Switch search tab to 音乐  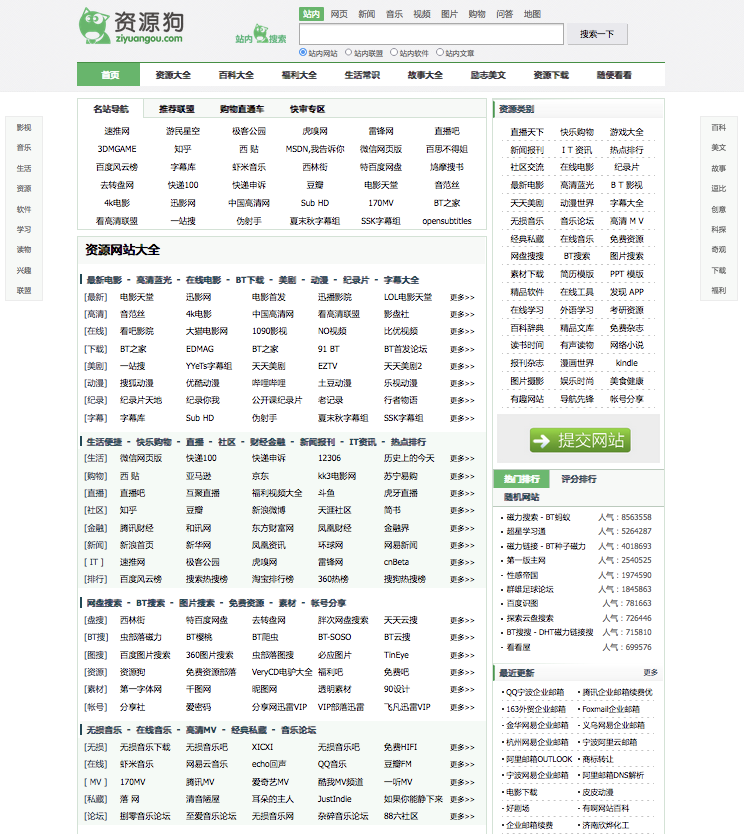click(394, 14)
